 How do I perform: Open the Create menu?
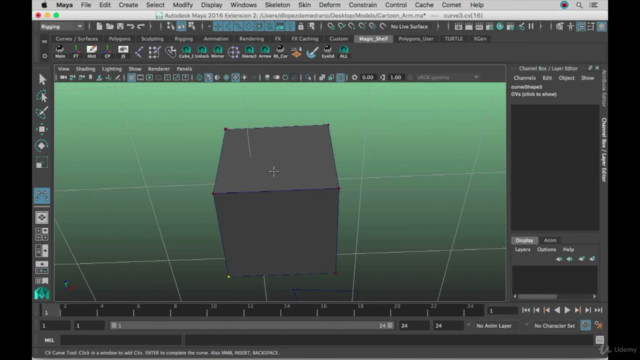tap(128, 5)
